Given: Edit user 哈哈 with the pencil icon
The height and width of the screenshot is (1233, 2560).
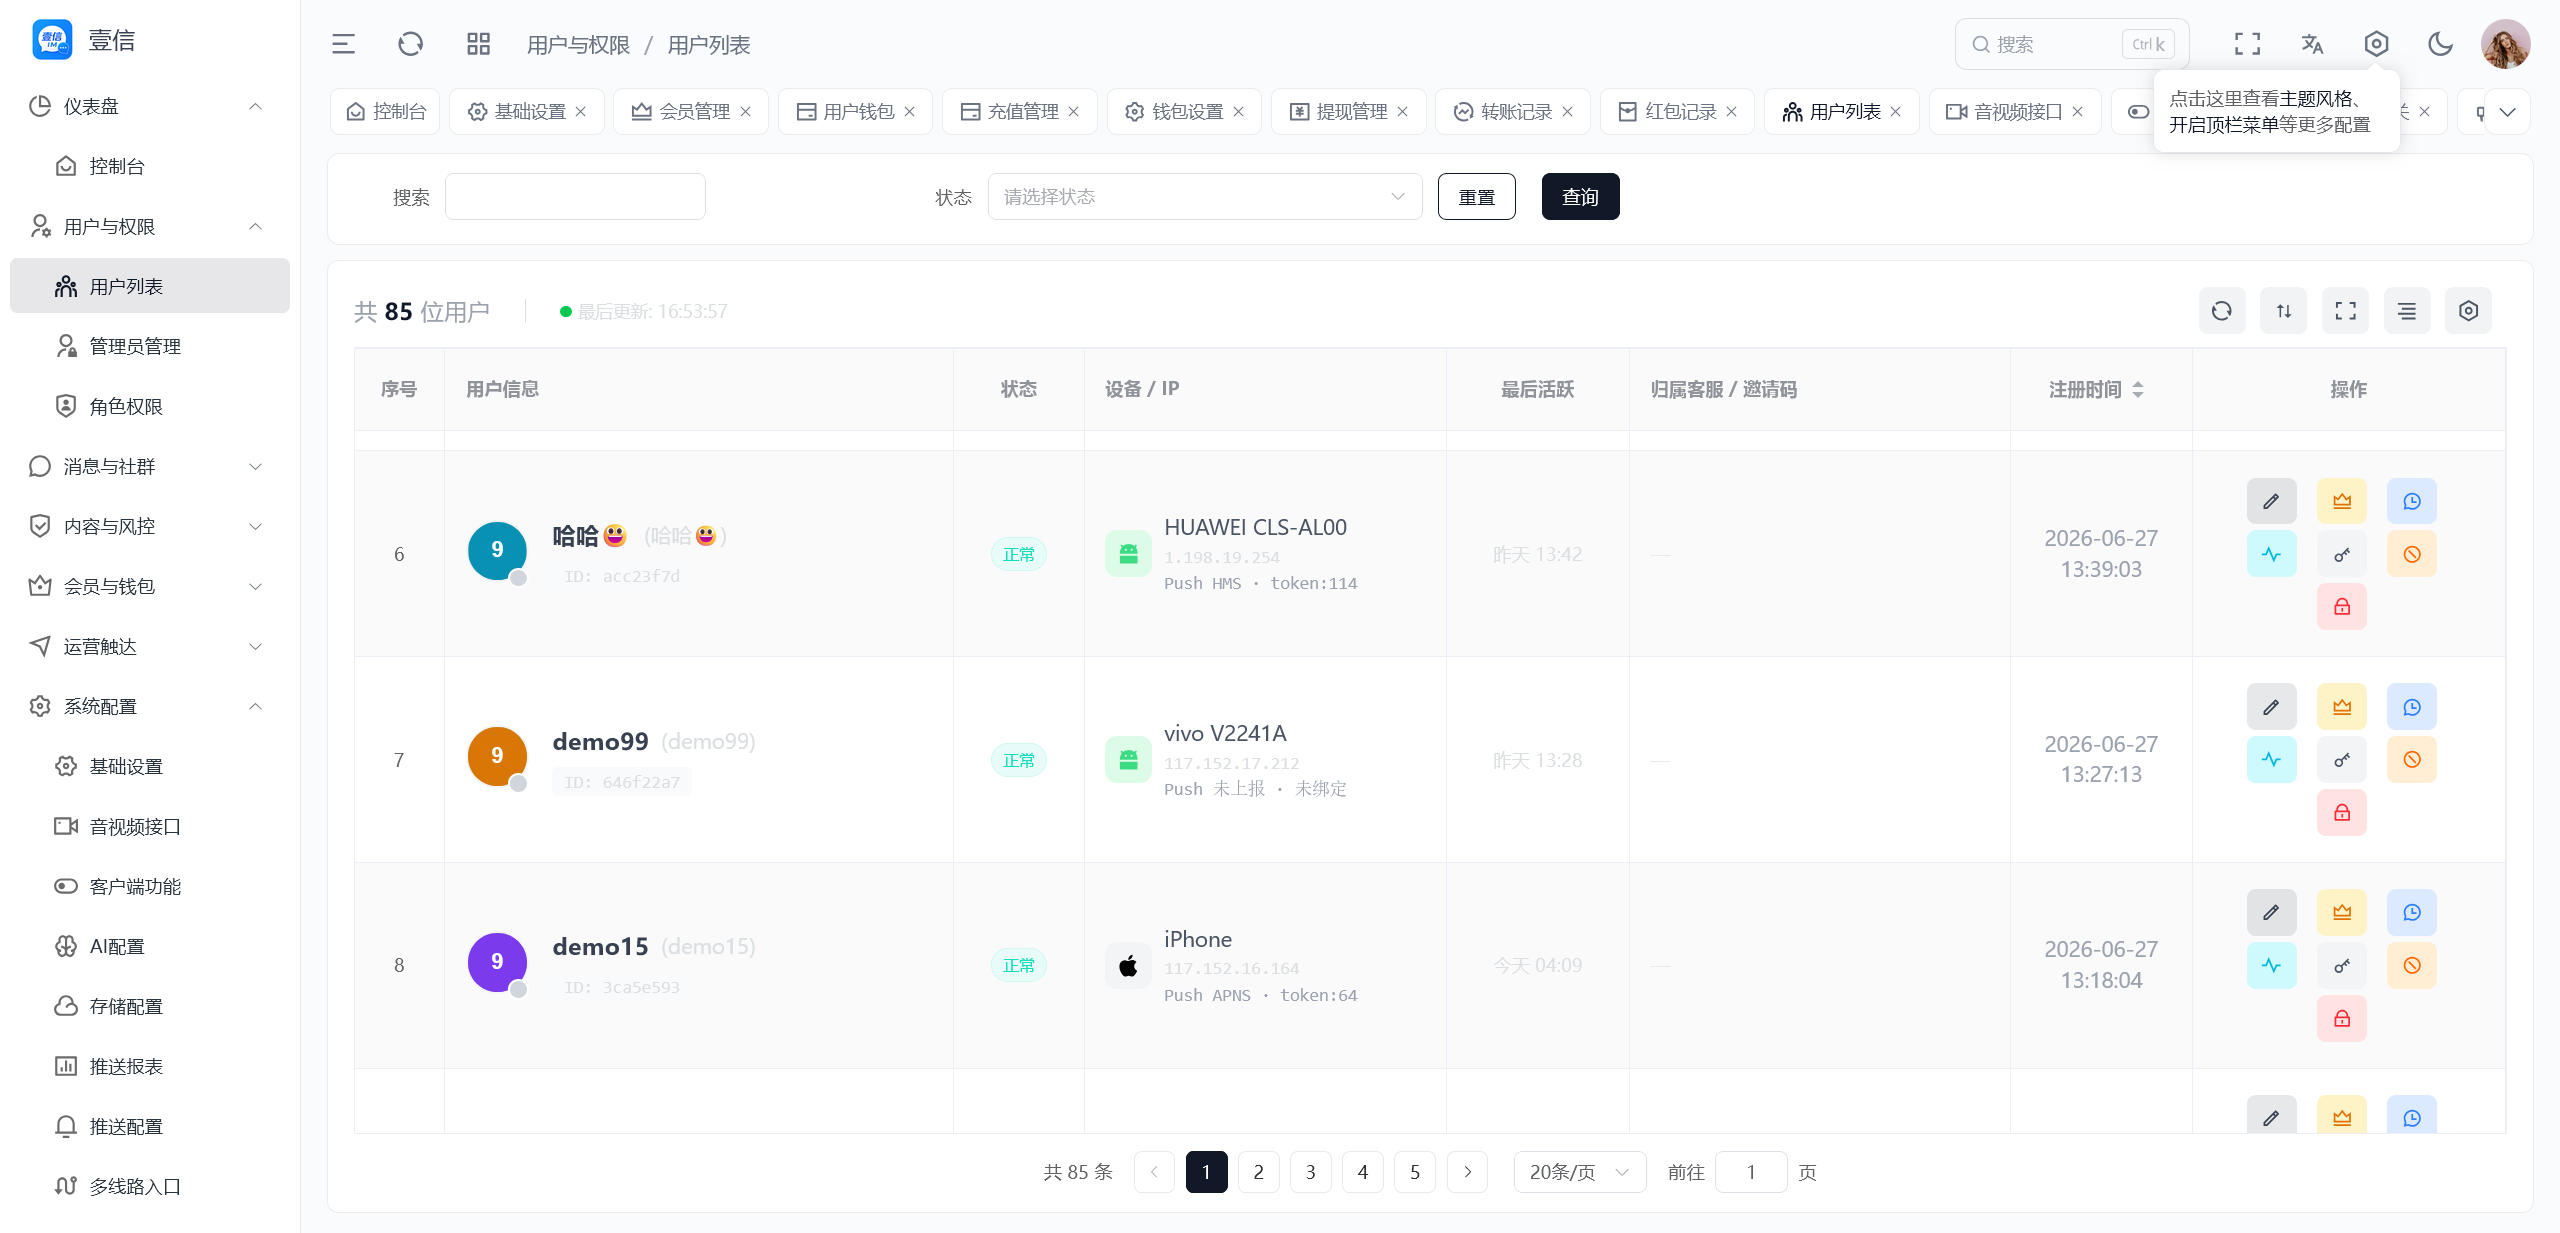Looking at the screenshot, I should pos(2272,501).
